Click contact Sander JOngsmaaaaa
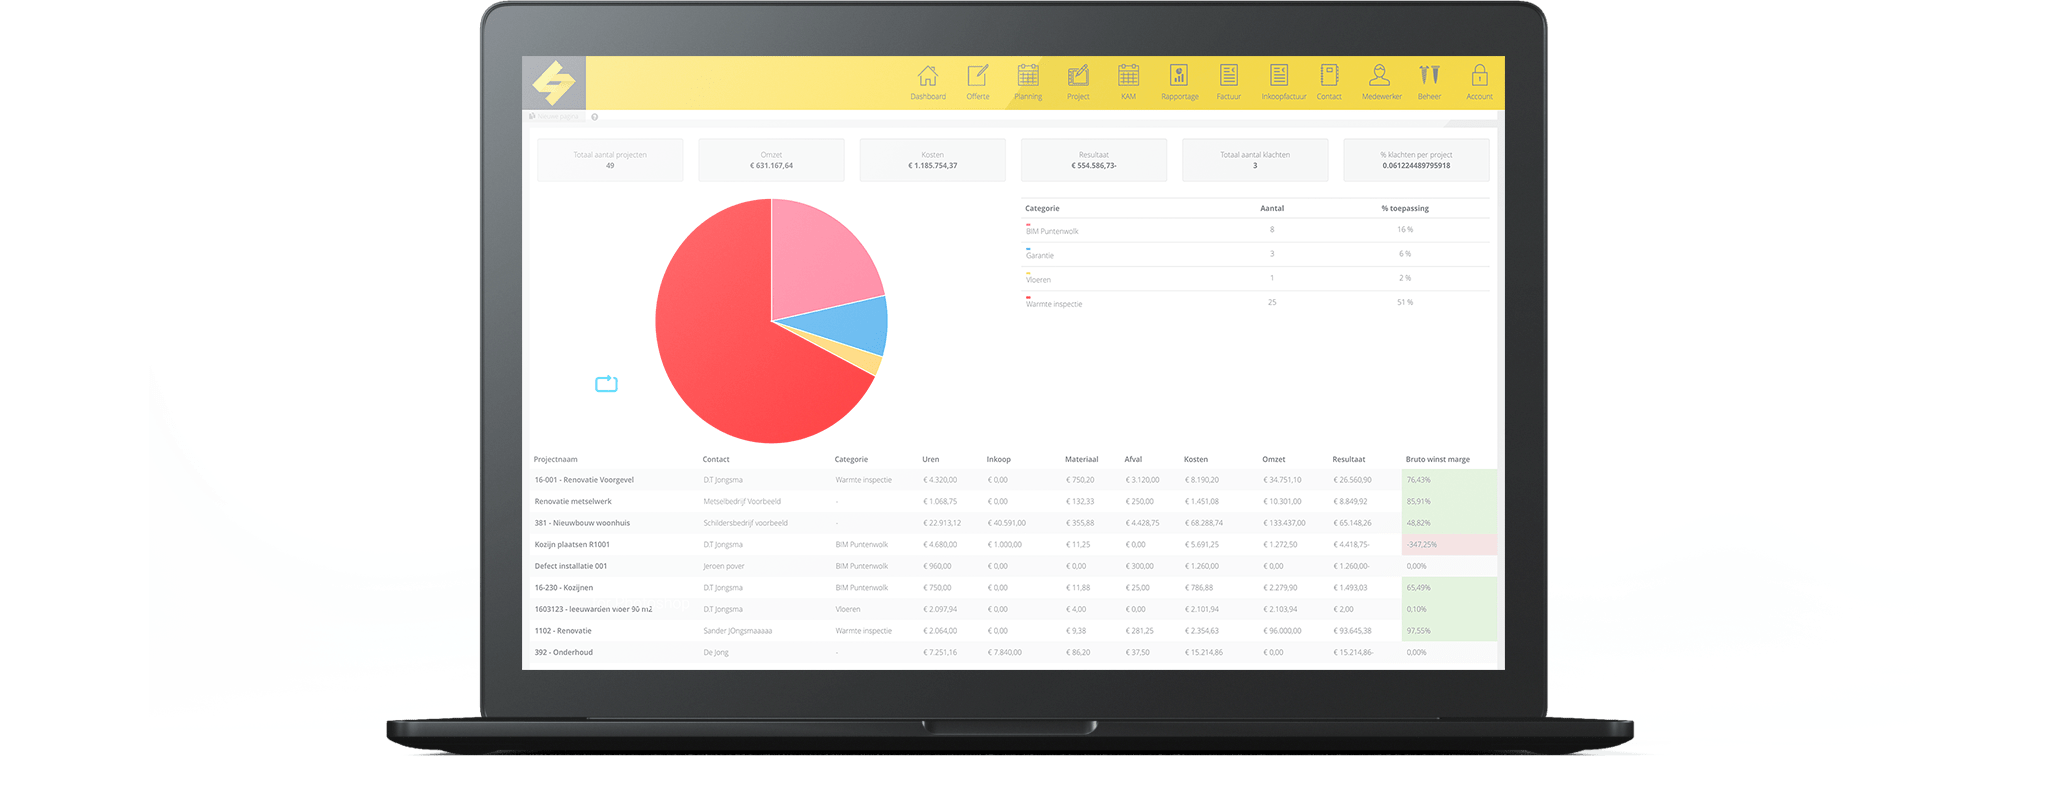 click(x=738, y=631)
